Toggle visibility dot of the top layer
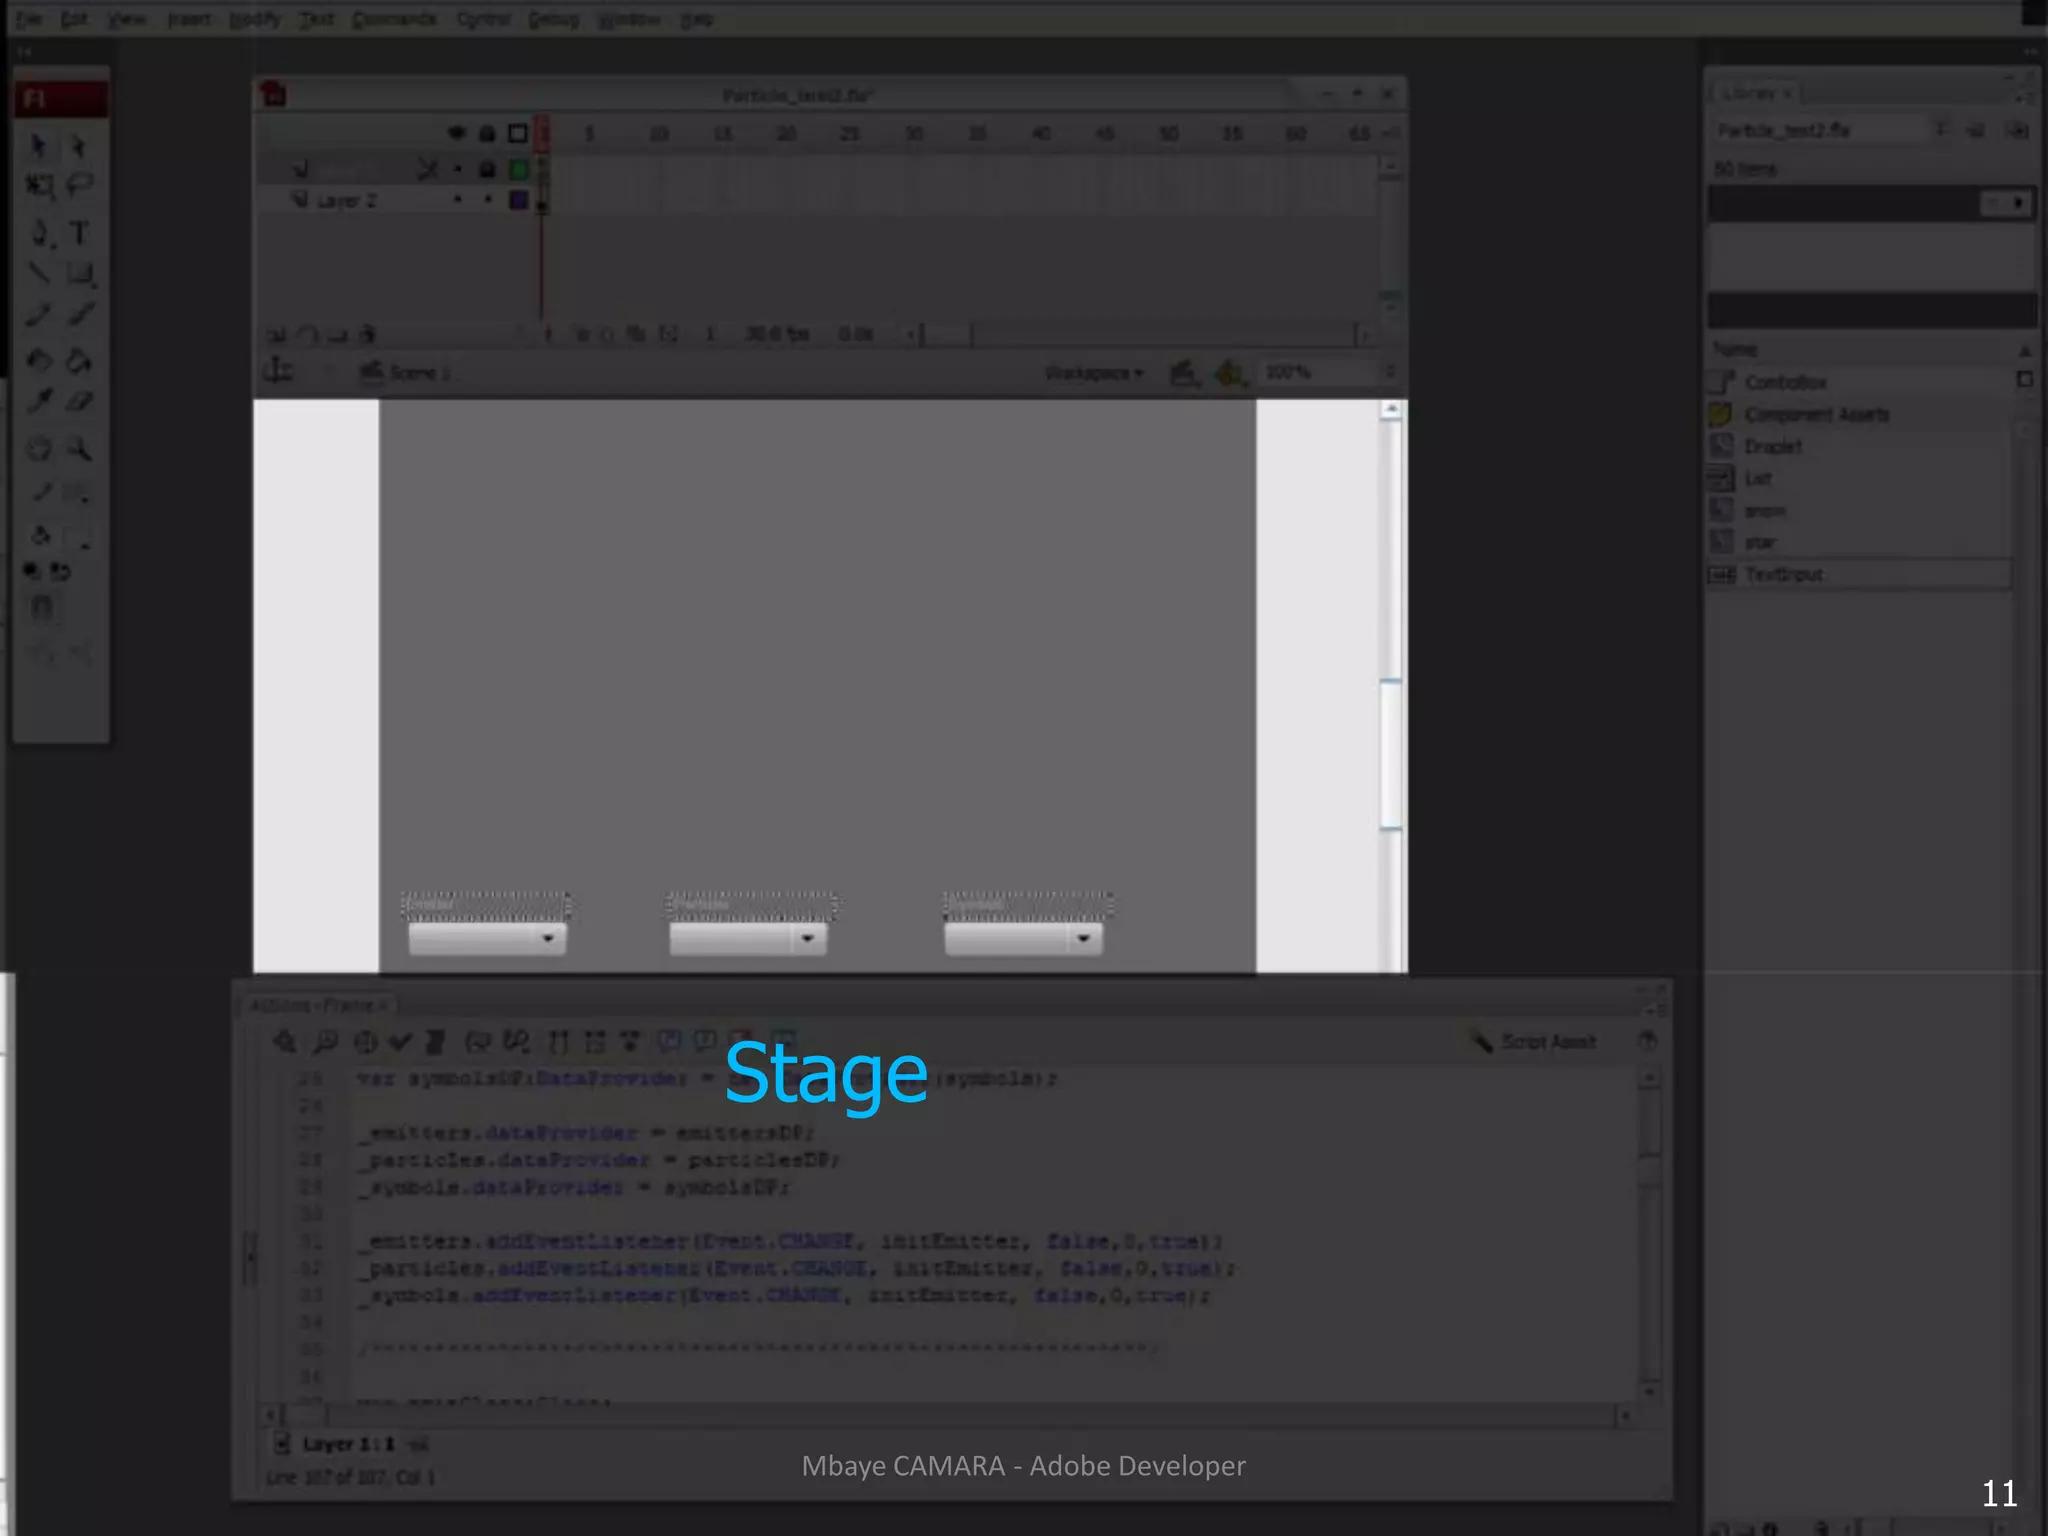2048x1536 pixels. tap(458, 169)
